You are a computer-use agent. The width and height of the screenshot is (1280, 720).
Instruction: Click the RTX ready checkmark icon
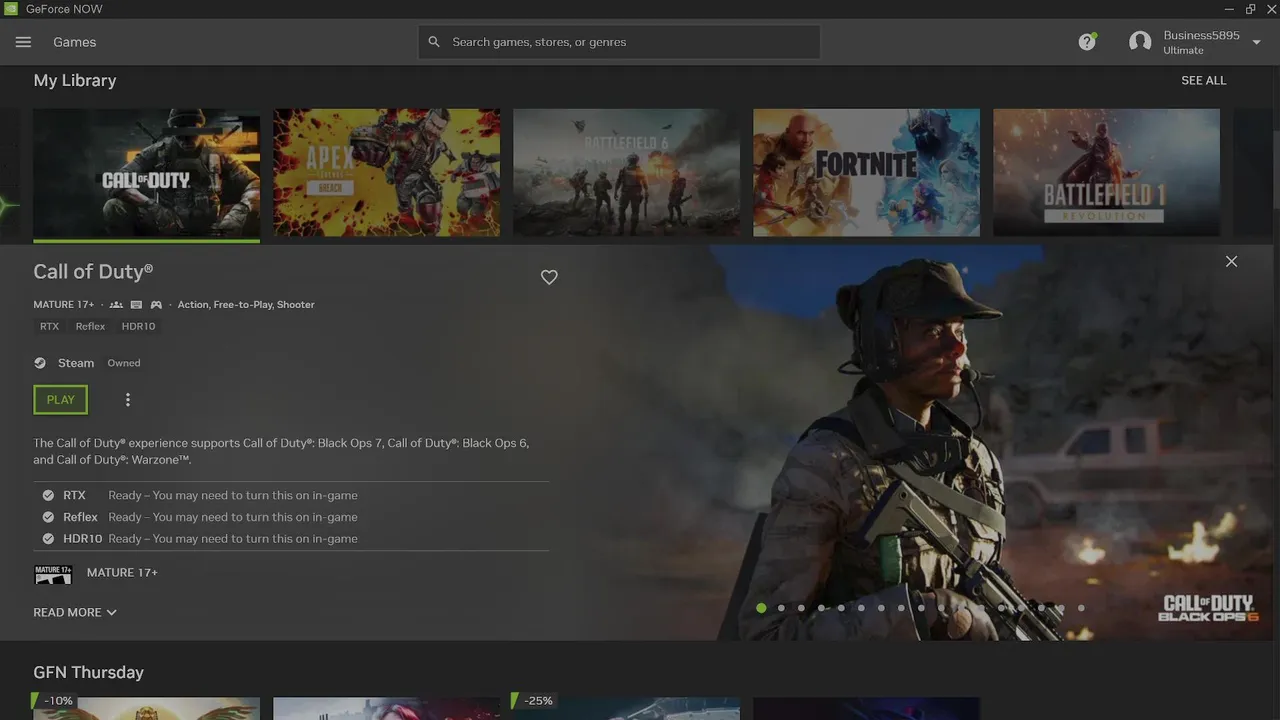point(48,495)
